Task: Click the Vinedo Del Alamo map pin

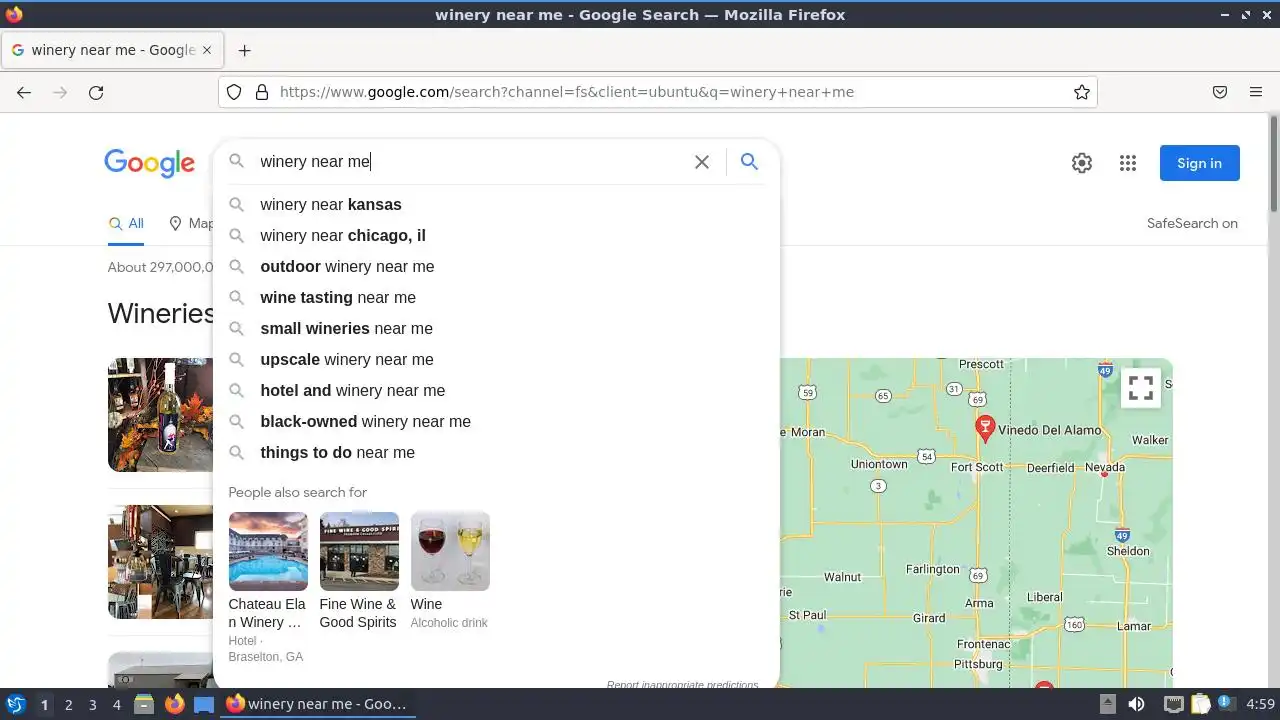Action: [985, 429]
